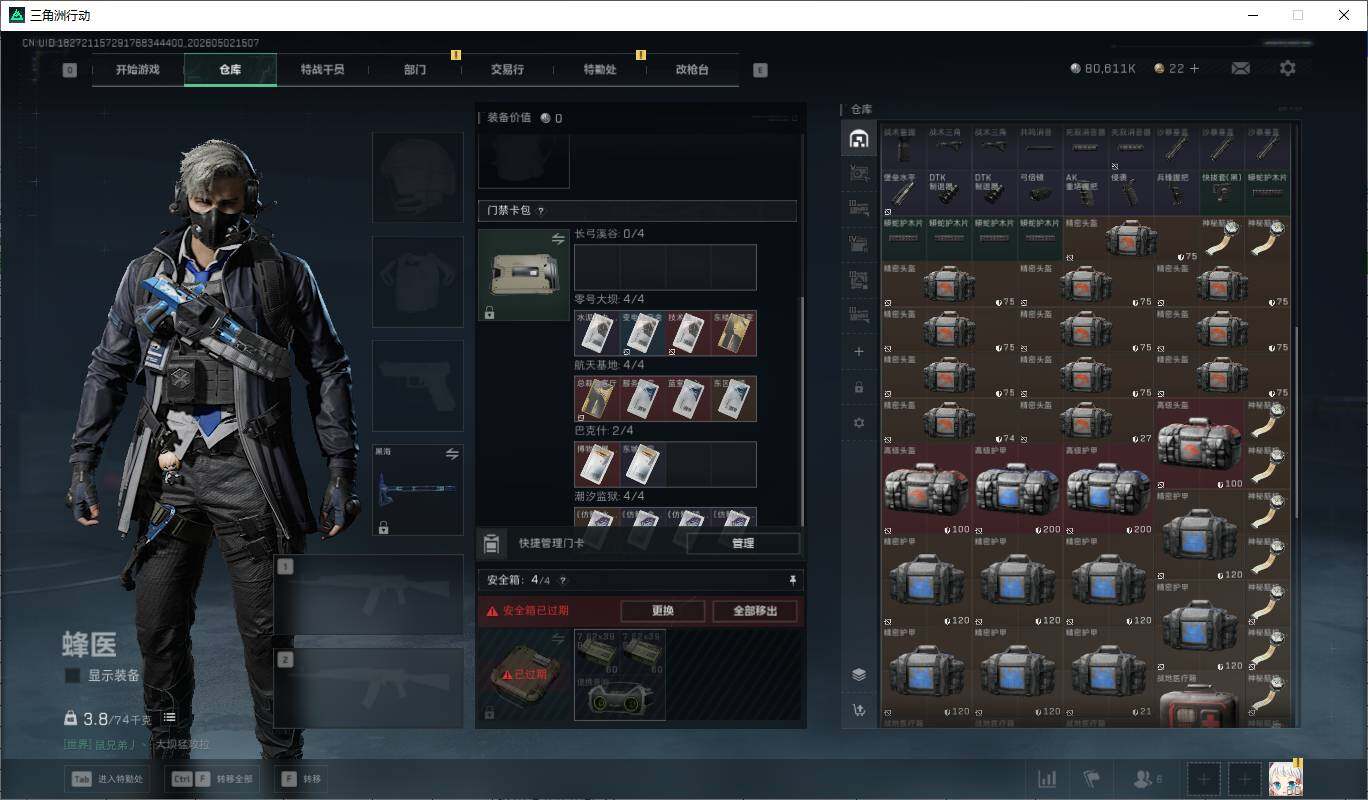Click the swap icon on the melee weapon slot
The height and width of the screenshot is (800, 1368).
pos(452,454)
